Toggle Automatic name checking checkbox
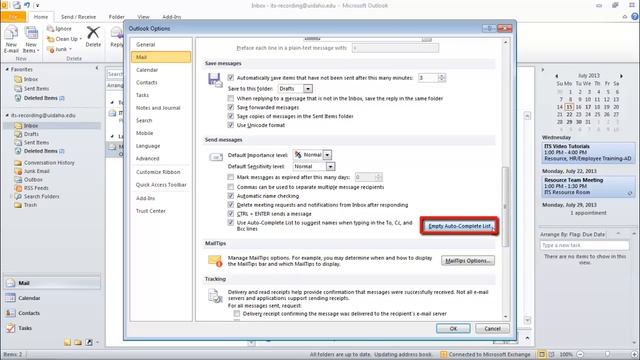The width and height of the screenshot is (640, 360). (231, 196)
